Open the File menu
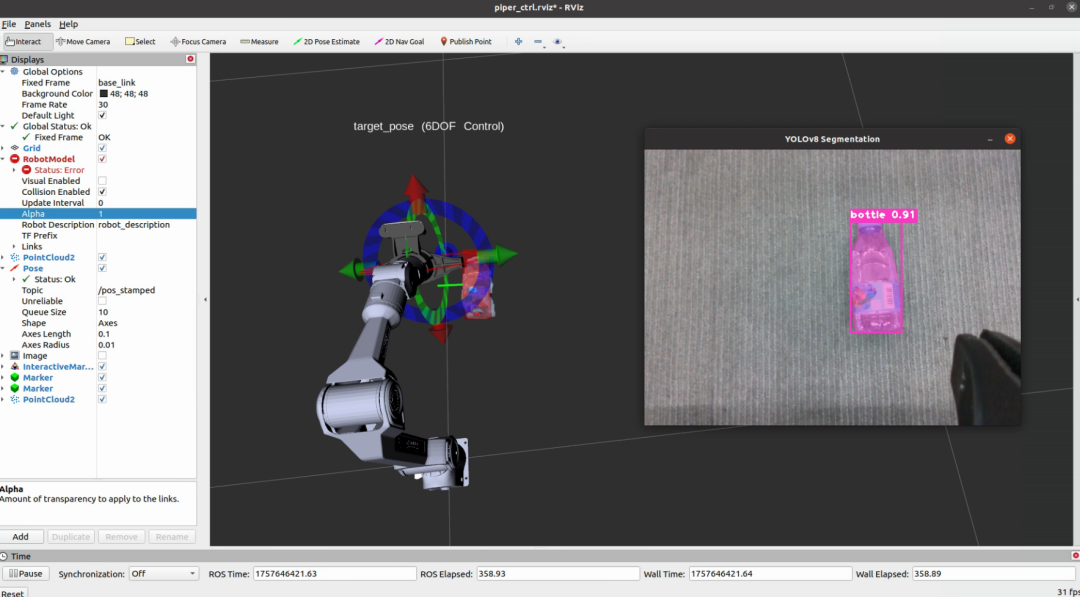1080x597 pixels. 9,24
